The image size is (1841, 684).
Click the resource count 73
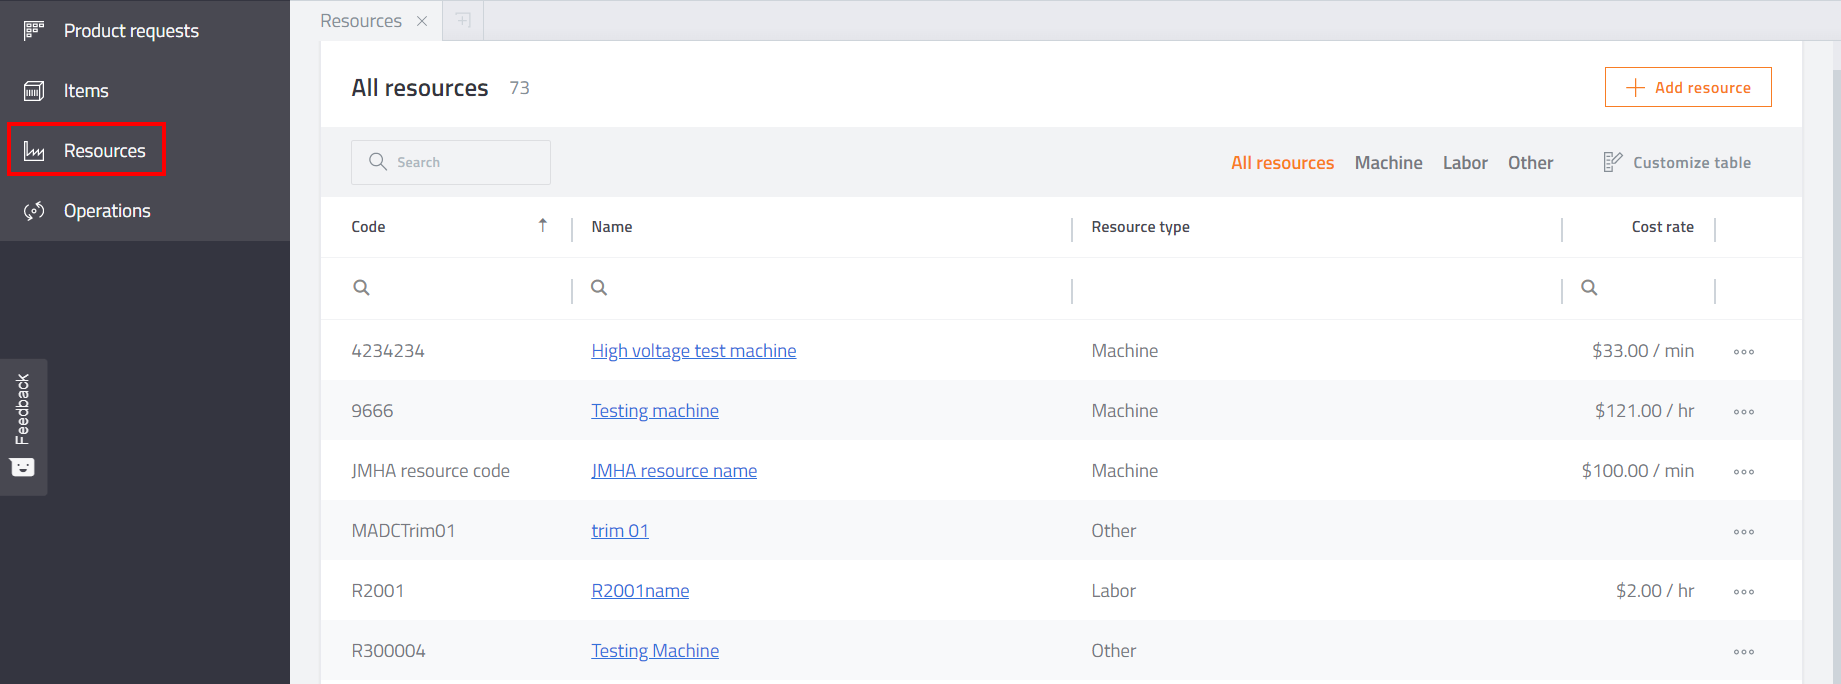coord(519,88)
